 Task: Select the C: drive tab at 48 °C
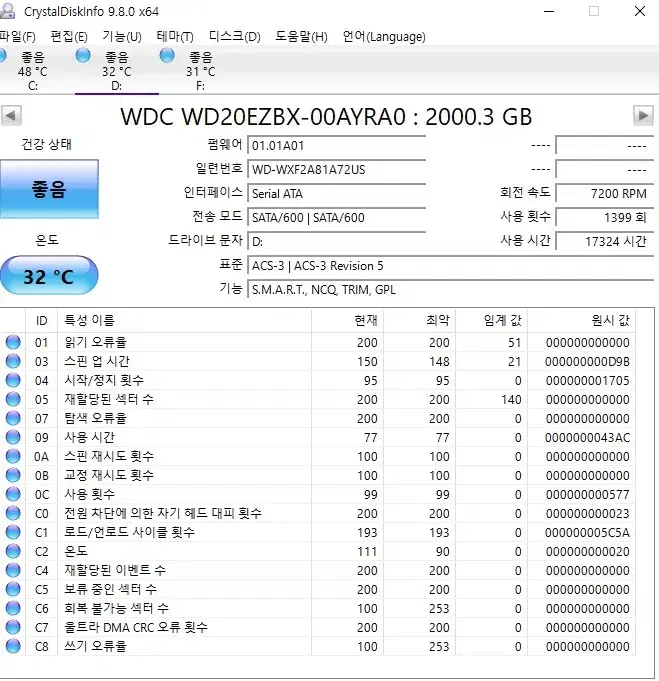tap(33, 70)
